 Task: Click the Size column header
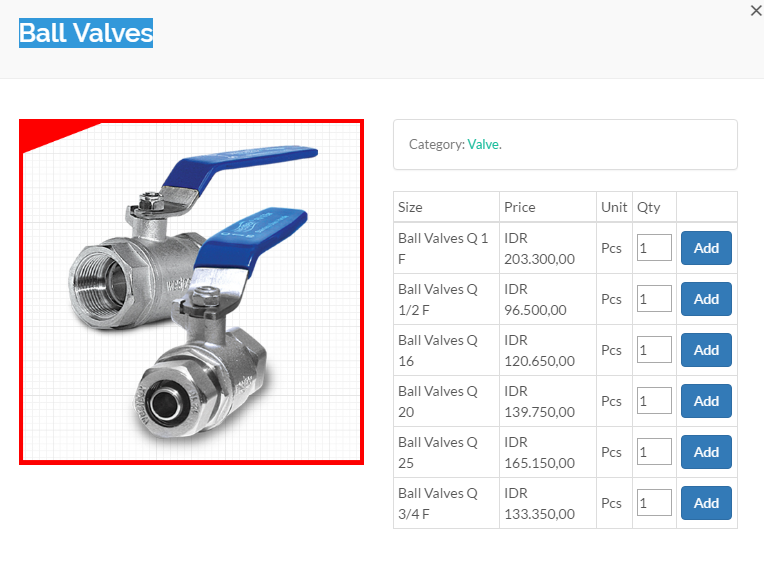click(x=410, y=207)
